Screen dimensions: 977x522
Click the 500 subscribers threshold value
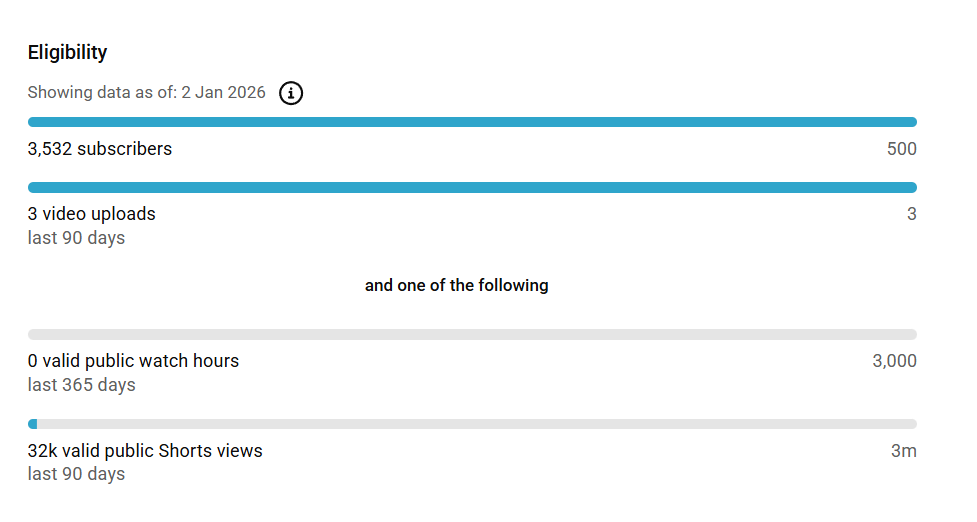pos(901,149)
